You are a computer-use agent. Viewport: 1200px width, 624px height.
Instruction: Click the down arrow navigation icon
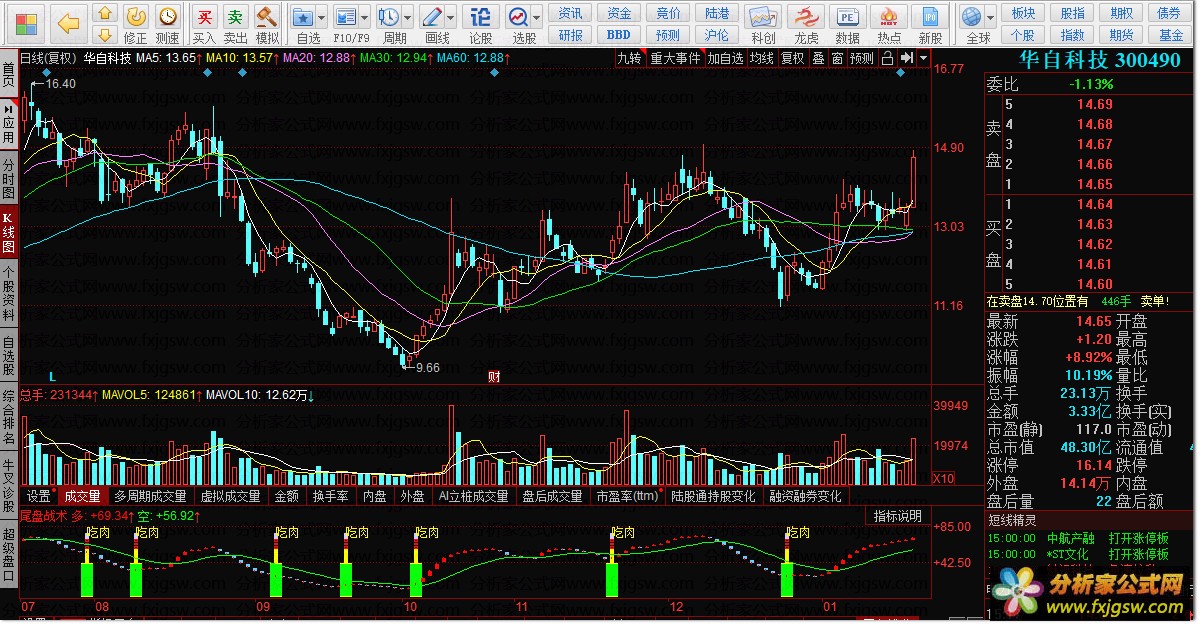(x=104, y=33)
